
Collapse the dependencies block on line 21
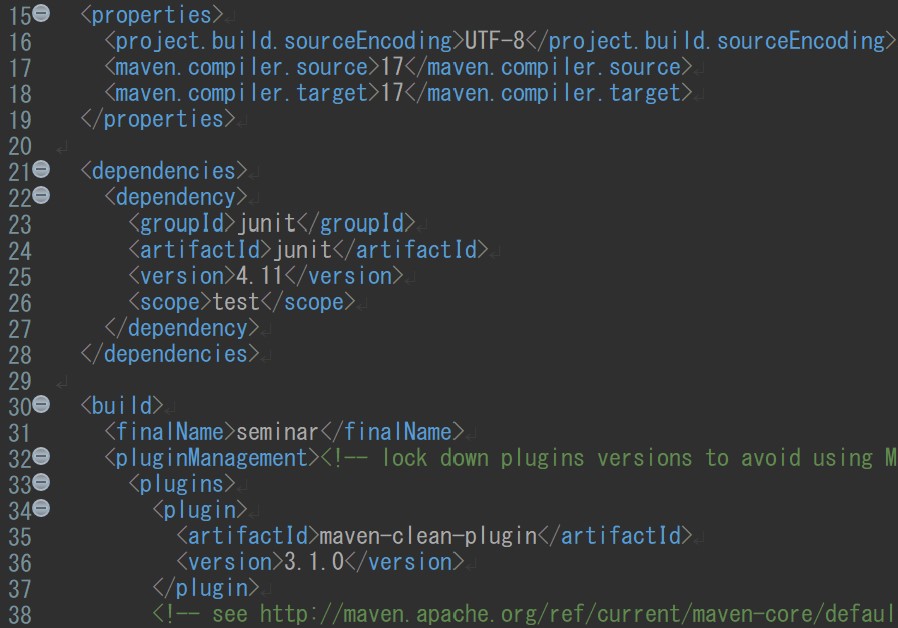41,169
